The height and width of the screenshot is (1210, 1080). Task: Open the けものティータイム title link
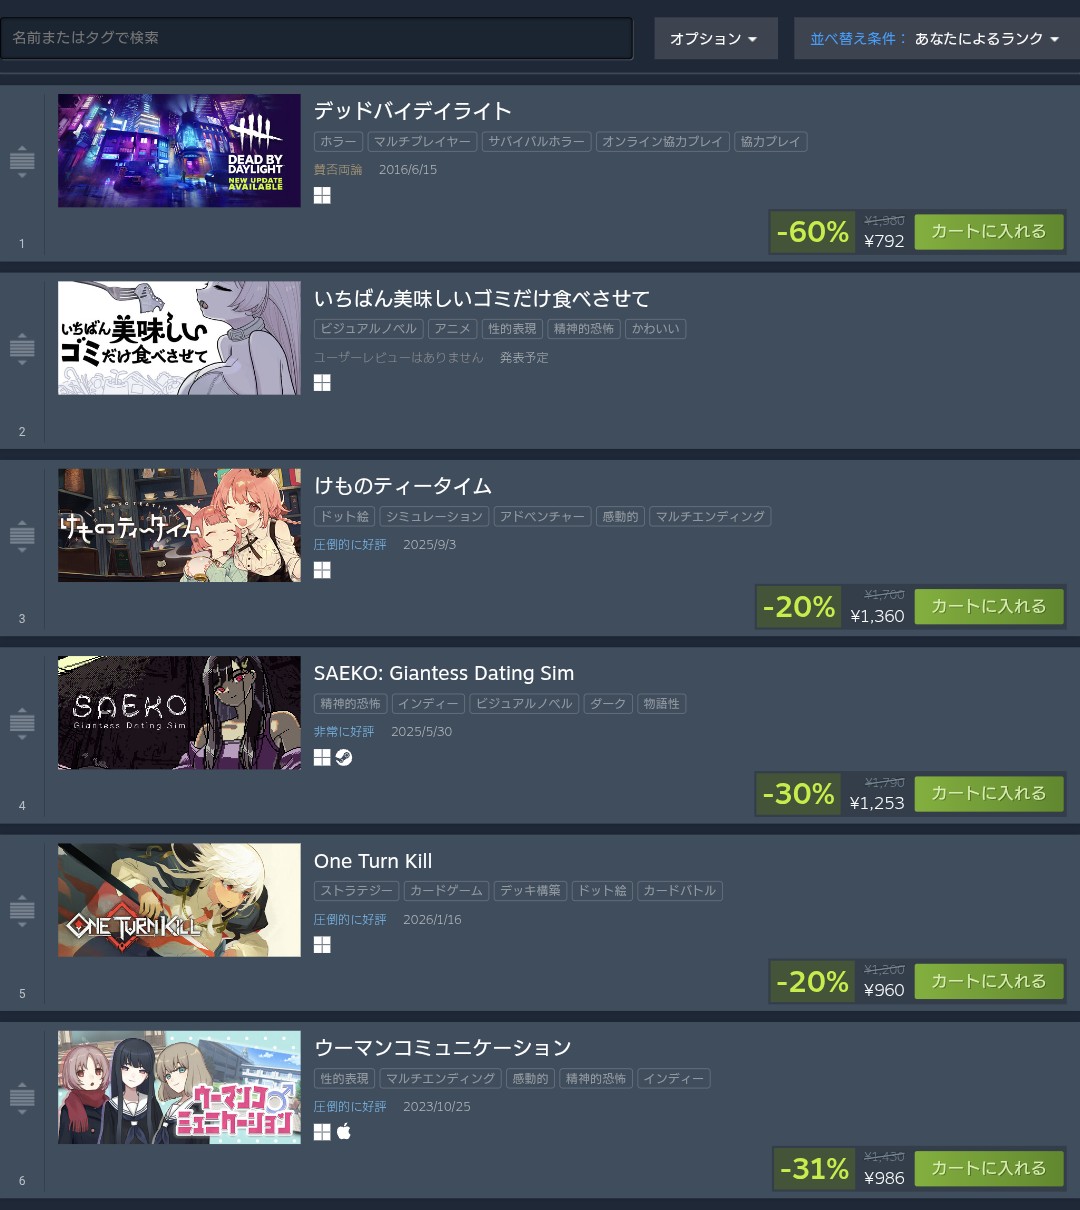click(403, 486)
